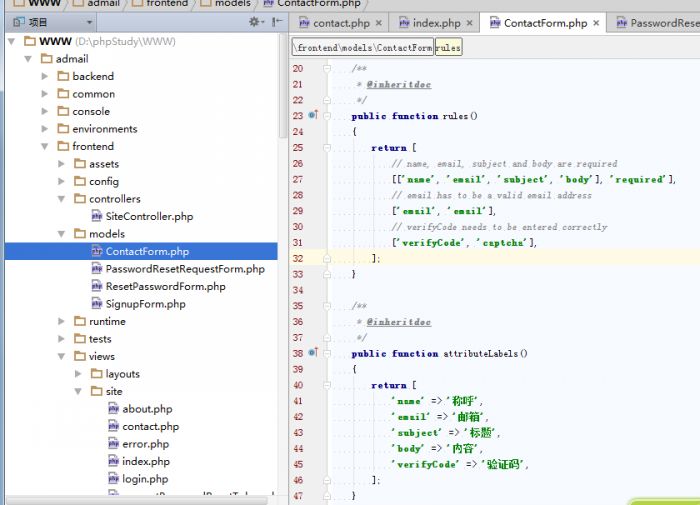700x505 pixels.
Task: Click the override marker beside attributeLabels() function
Action: [x=312, y=353]
